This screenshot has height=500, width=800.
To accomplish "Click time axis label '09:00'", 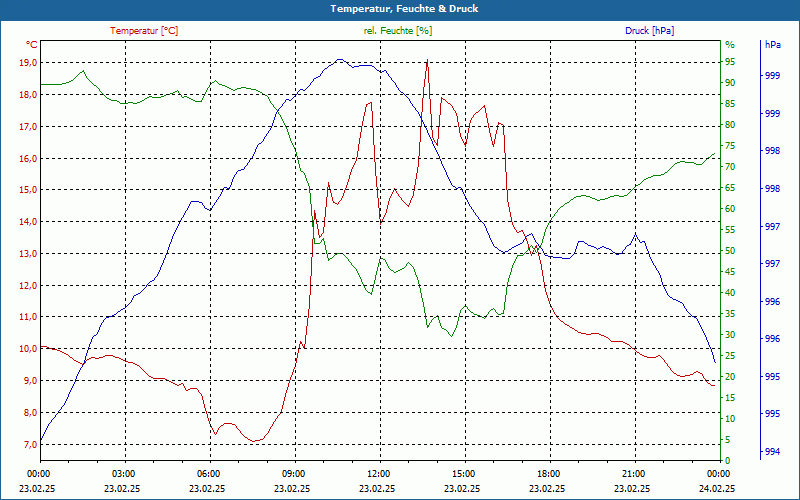I will coord(294,473).
